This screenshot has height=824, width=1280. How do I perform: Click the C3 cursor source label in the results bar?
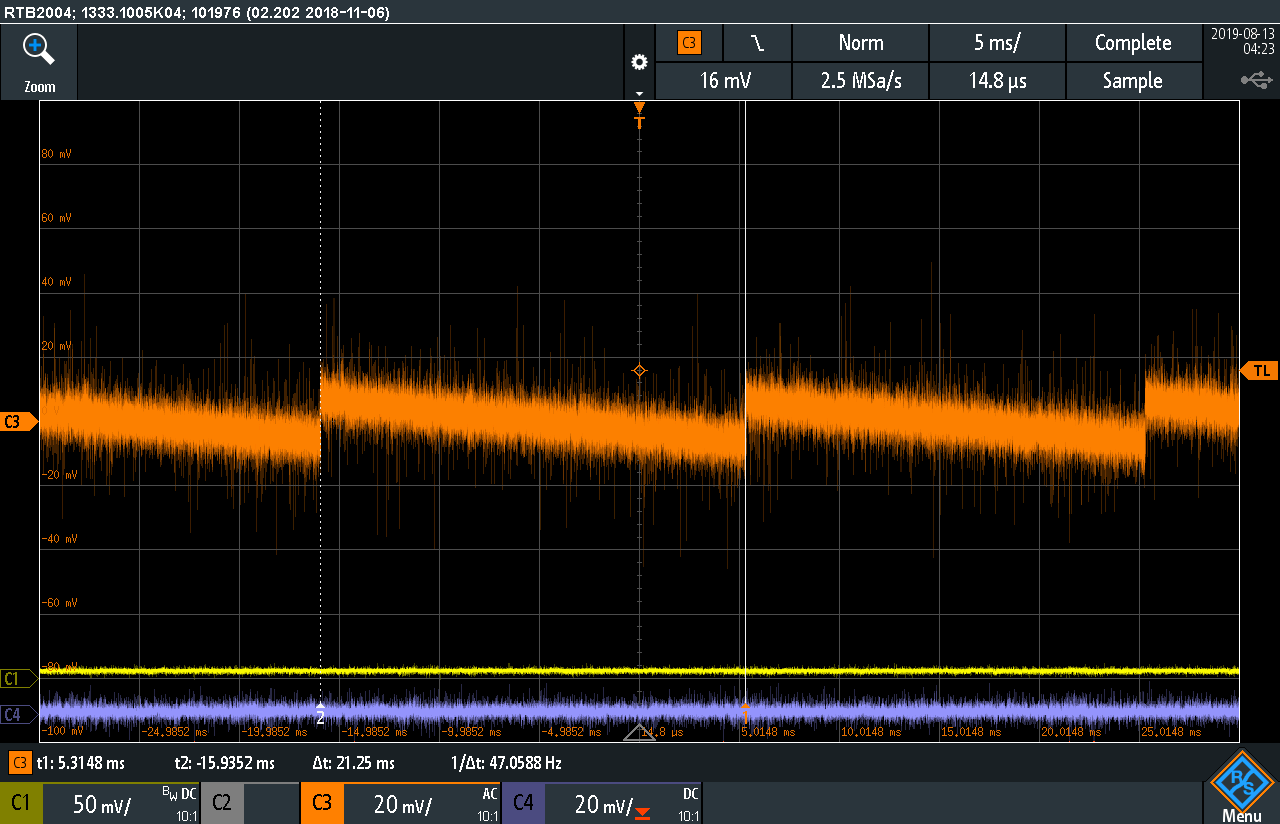(x=19, y=763)
